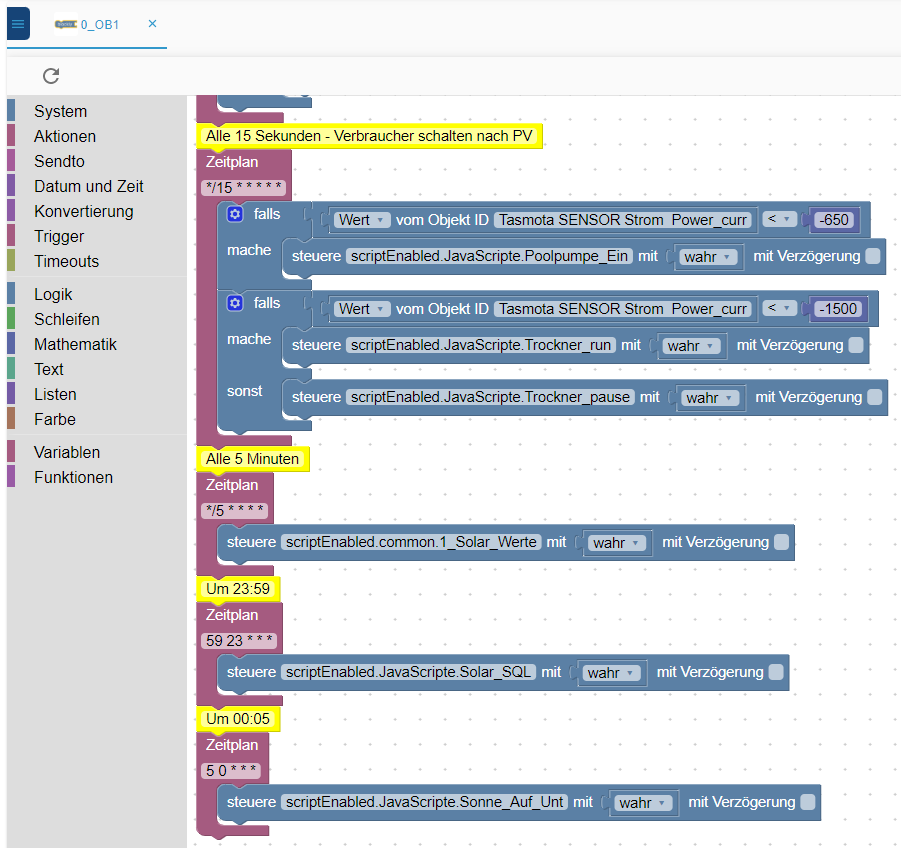Open the Trigger block category
Image resolution: width=901 pixels, height=848 pixels.
(x=59, y=237)
